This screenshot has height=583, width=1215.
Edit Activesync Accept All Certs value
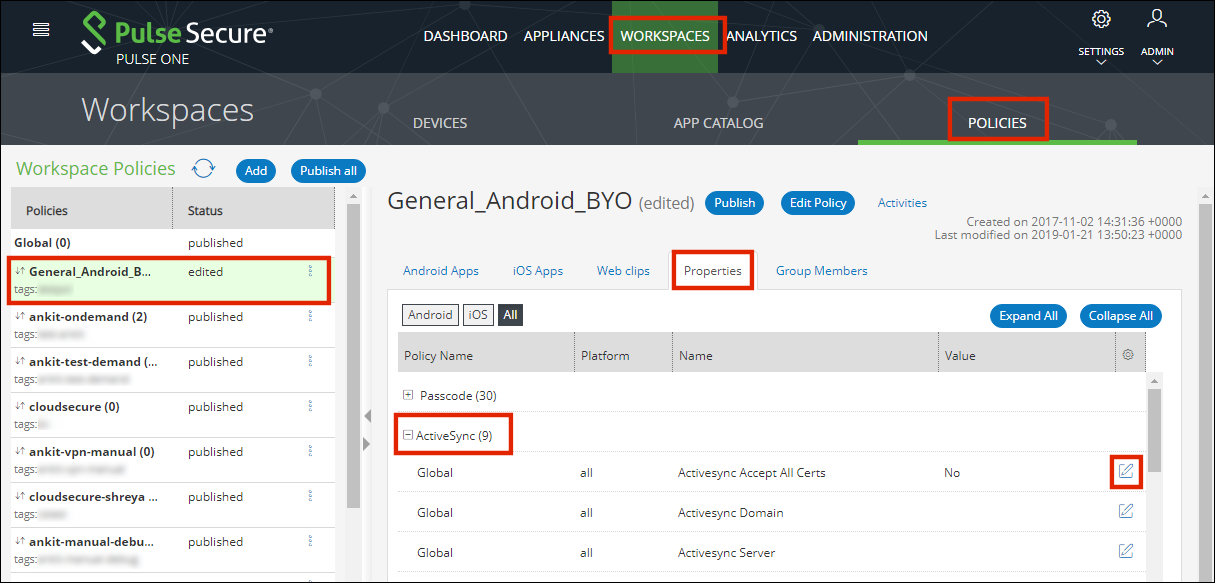click(1126, 471)
